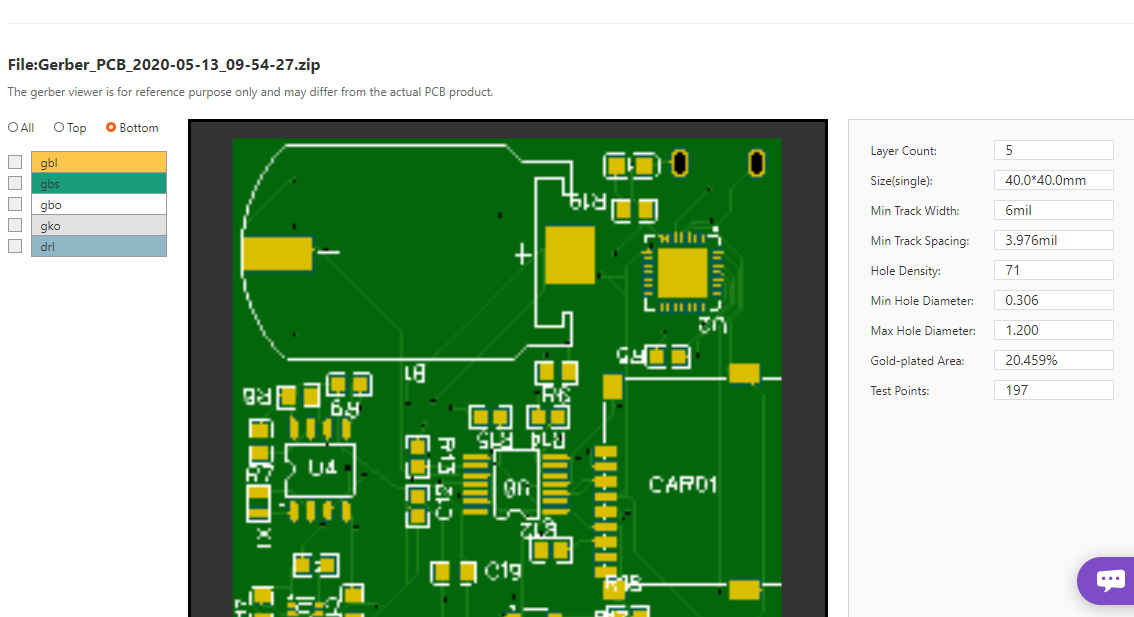Select the gko layer entry

click(x=98, y=225)
